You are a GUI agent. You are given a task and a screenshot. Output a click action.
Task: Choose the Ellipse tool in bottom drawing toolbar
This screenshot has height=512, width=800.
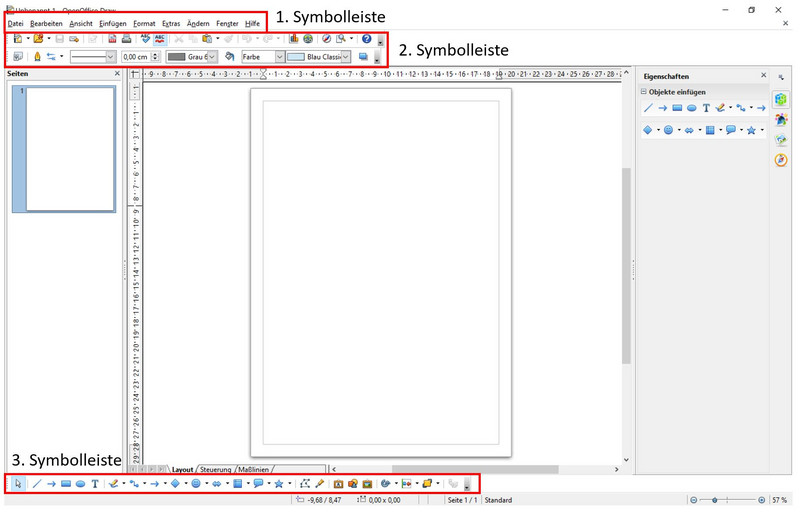click(80, 484)
